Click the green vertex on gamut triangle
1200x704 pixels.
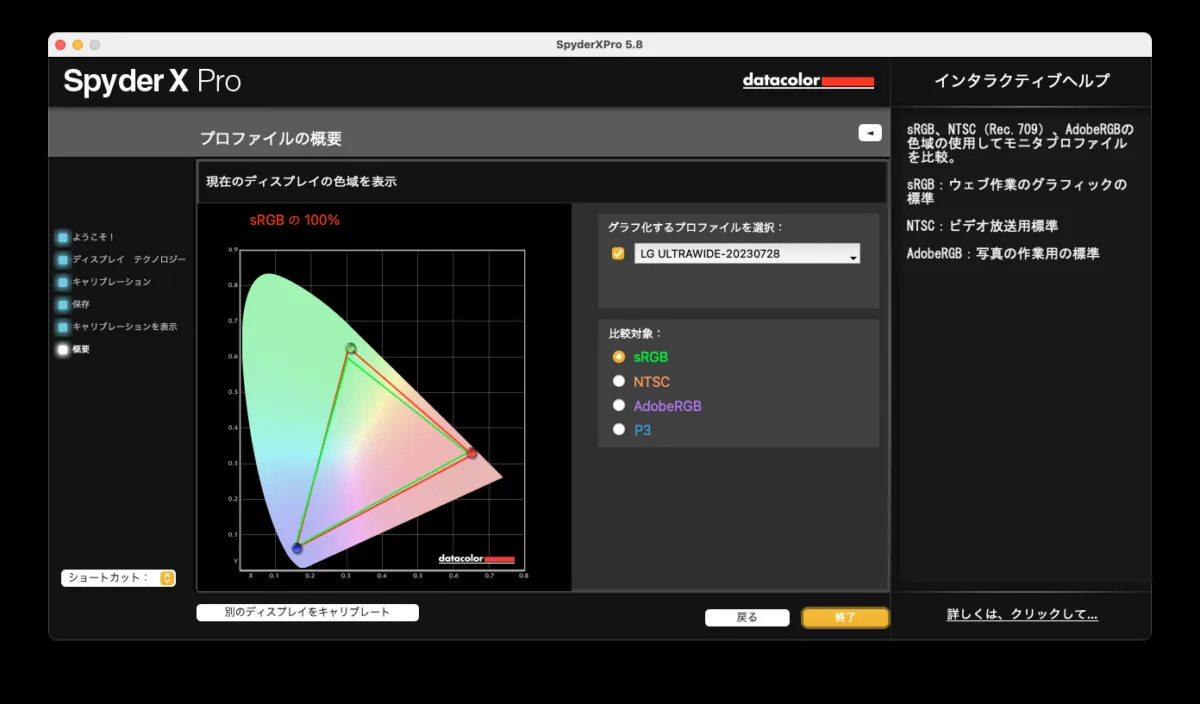click(x=351, y=348)
